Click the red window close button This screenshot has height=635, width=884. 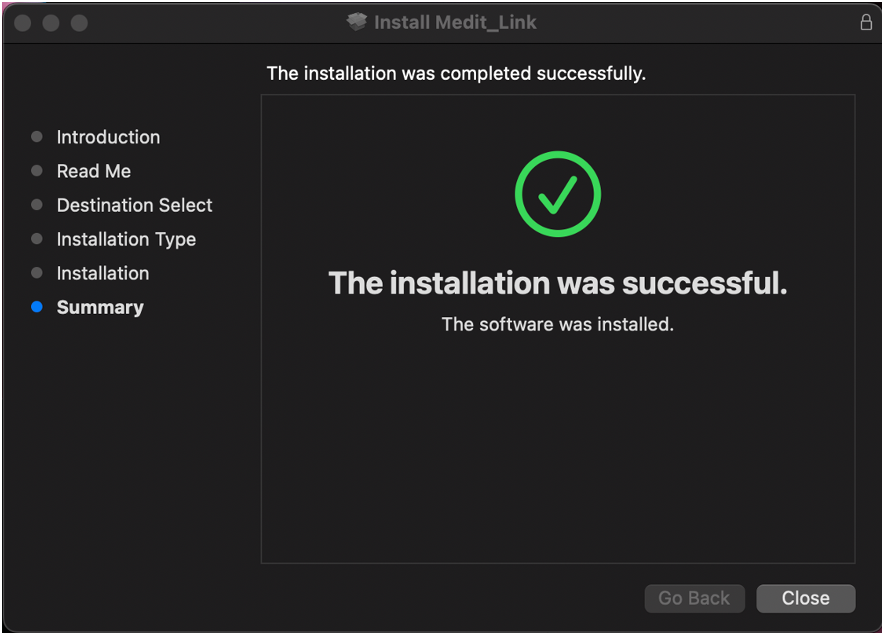point(23,23)
